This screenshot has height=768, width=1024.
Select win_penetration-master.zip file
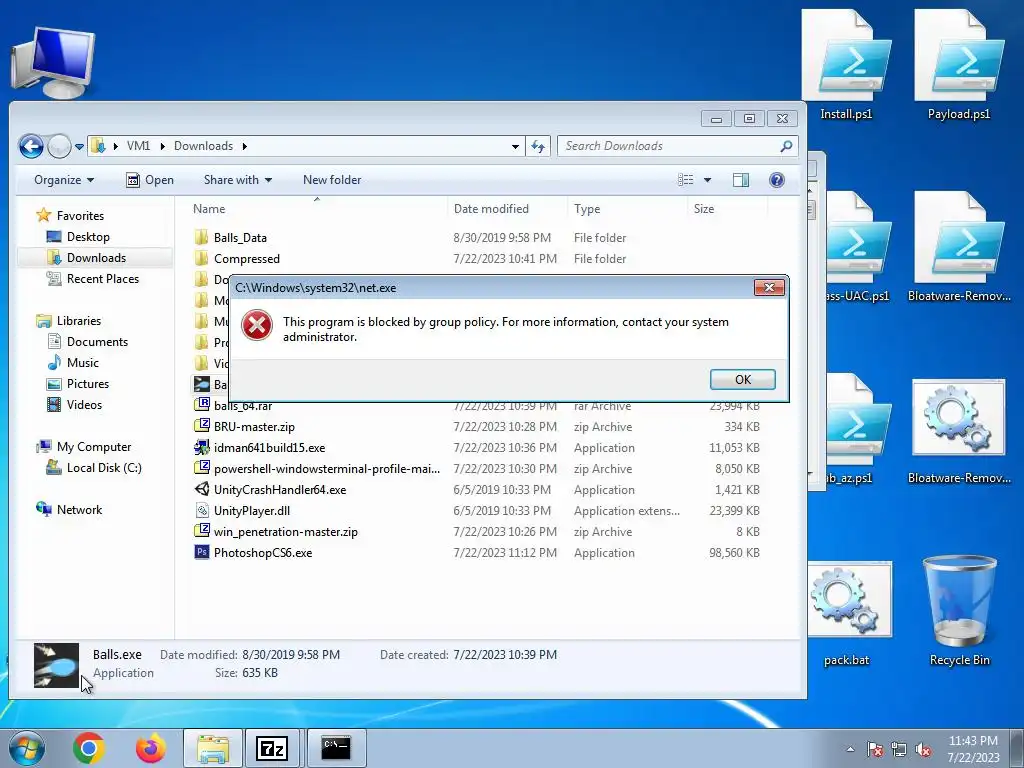click(285, 532)
